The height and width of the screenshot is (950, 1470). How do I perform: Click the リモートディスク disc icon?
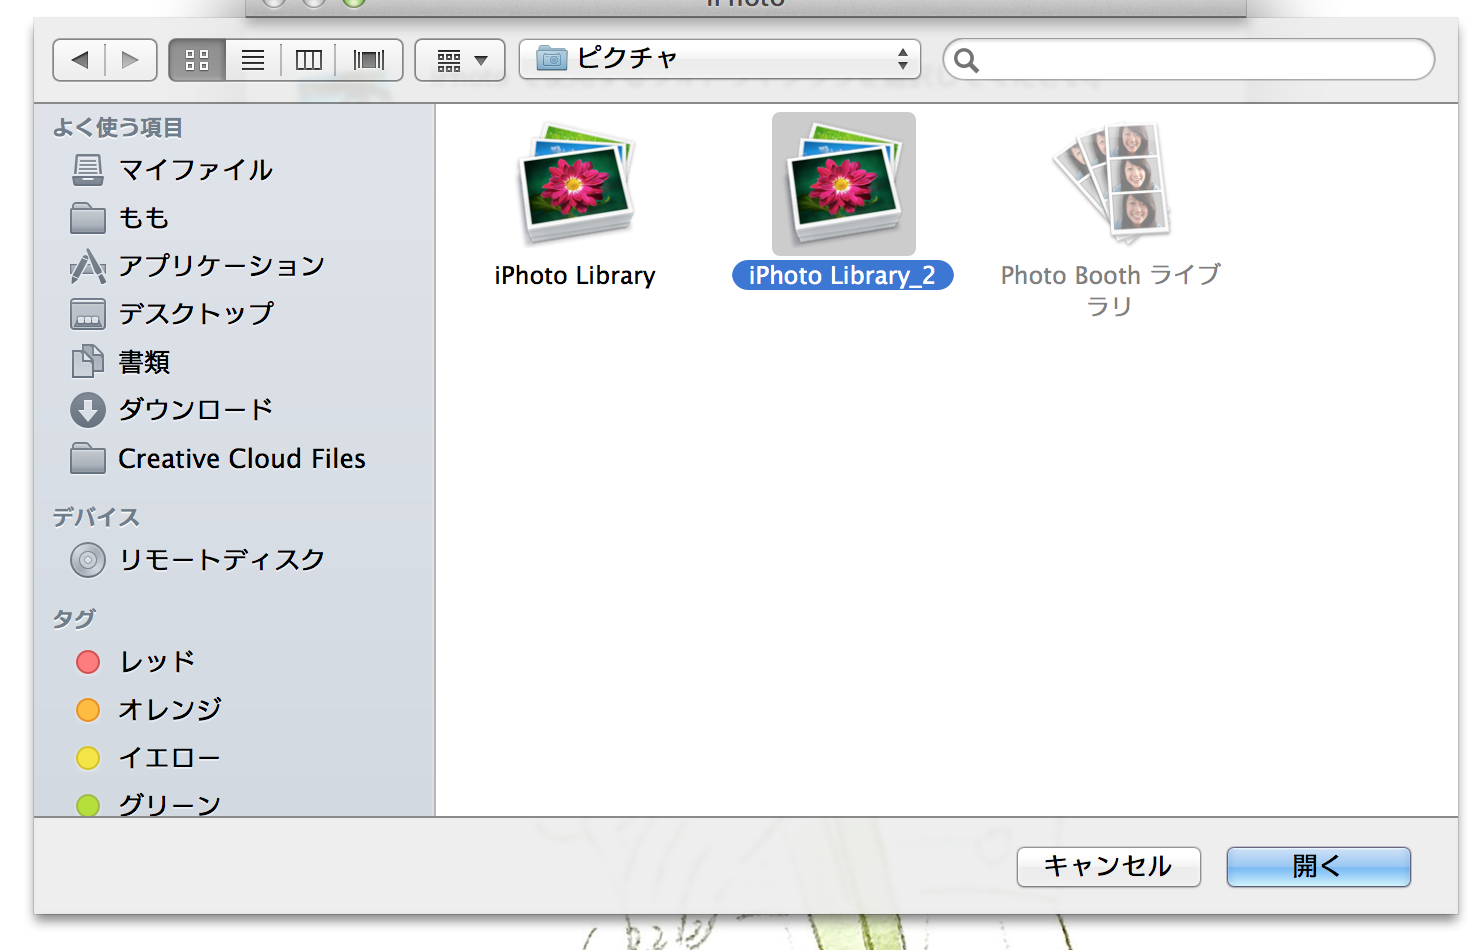point(88,560)
